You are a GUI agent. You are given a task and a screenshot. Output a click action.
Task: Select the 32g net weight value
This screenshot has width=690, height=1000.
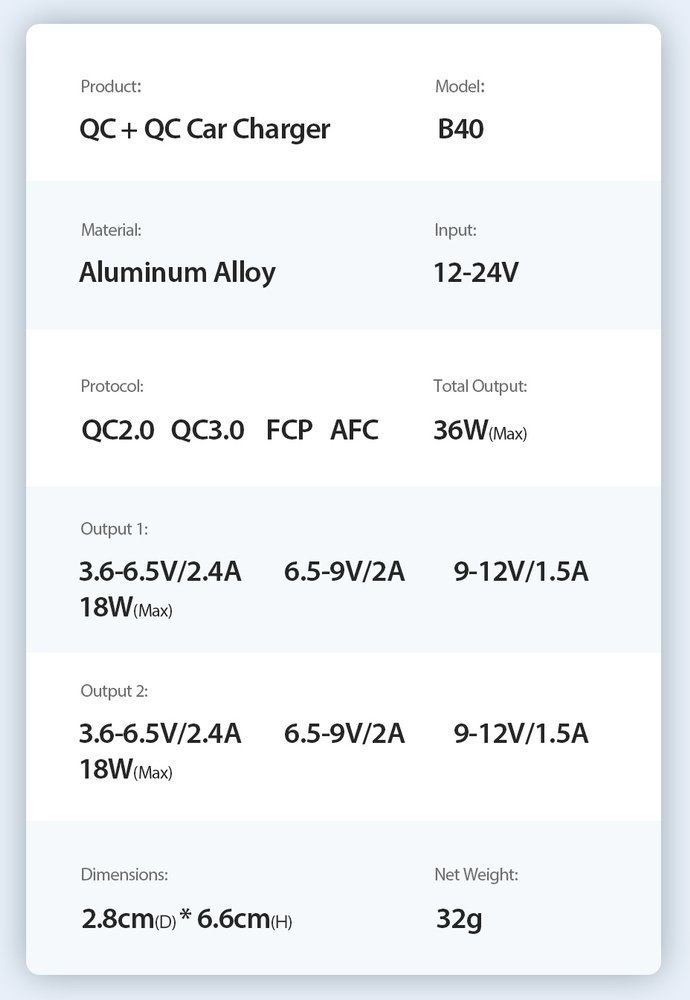click(x=459, y=919)
